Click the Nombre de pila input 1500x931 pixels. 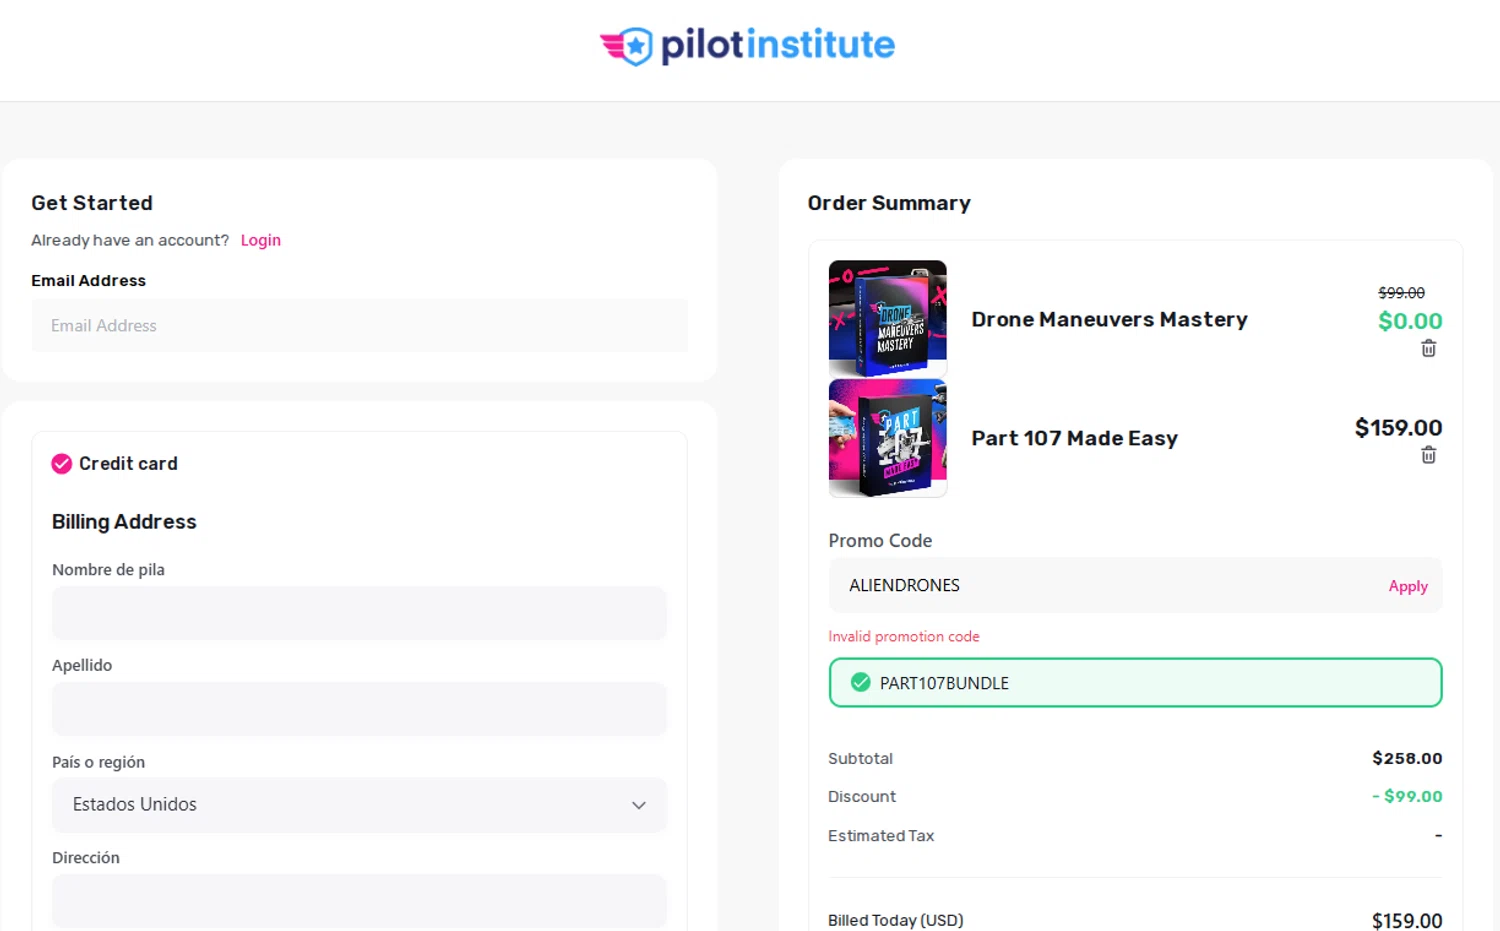359,613
